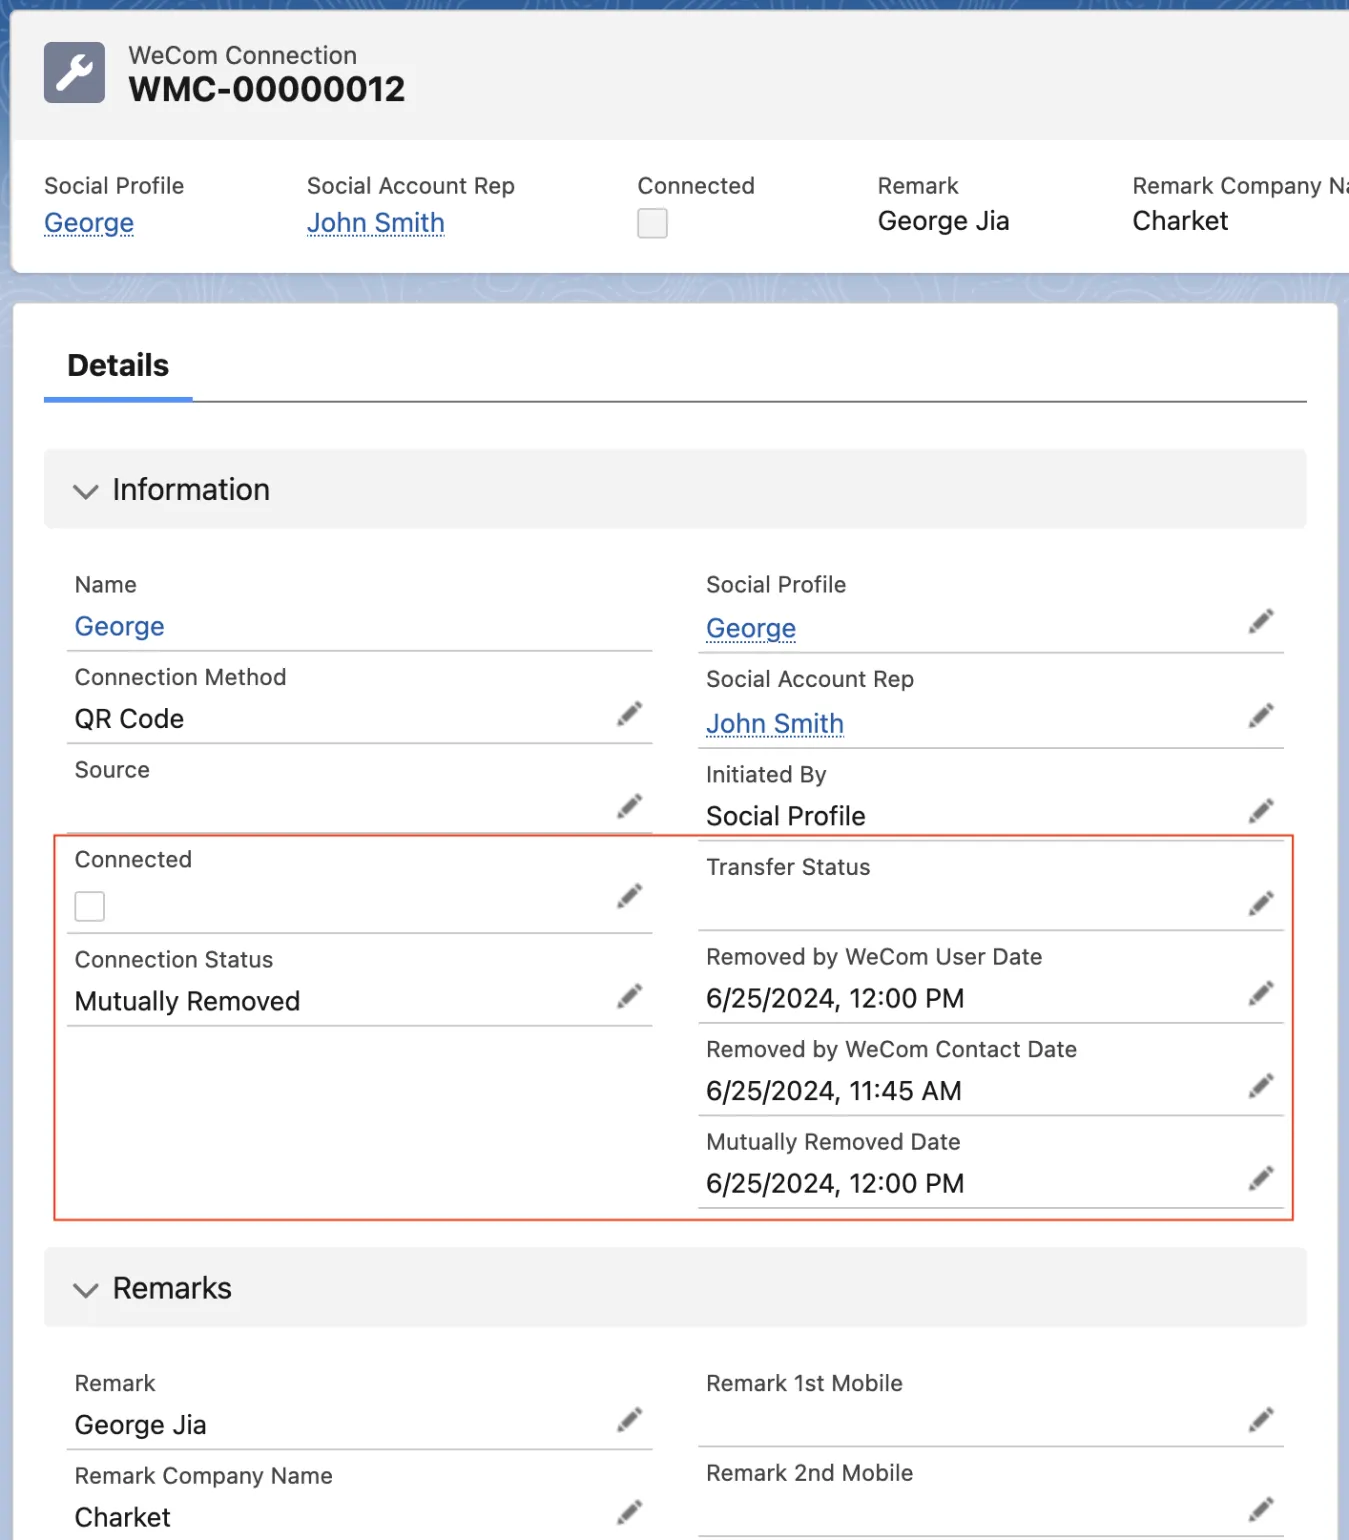Edit Removed by WeCom User Date

tap(1261, 993)
